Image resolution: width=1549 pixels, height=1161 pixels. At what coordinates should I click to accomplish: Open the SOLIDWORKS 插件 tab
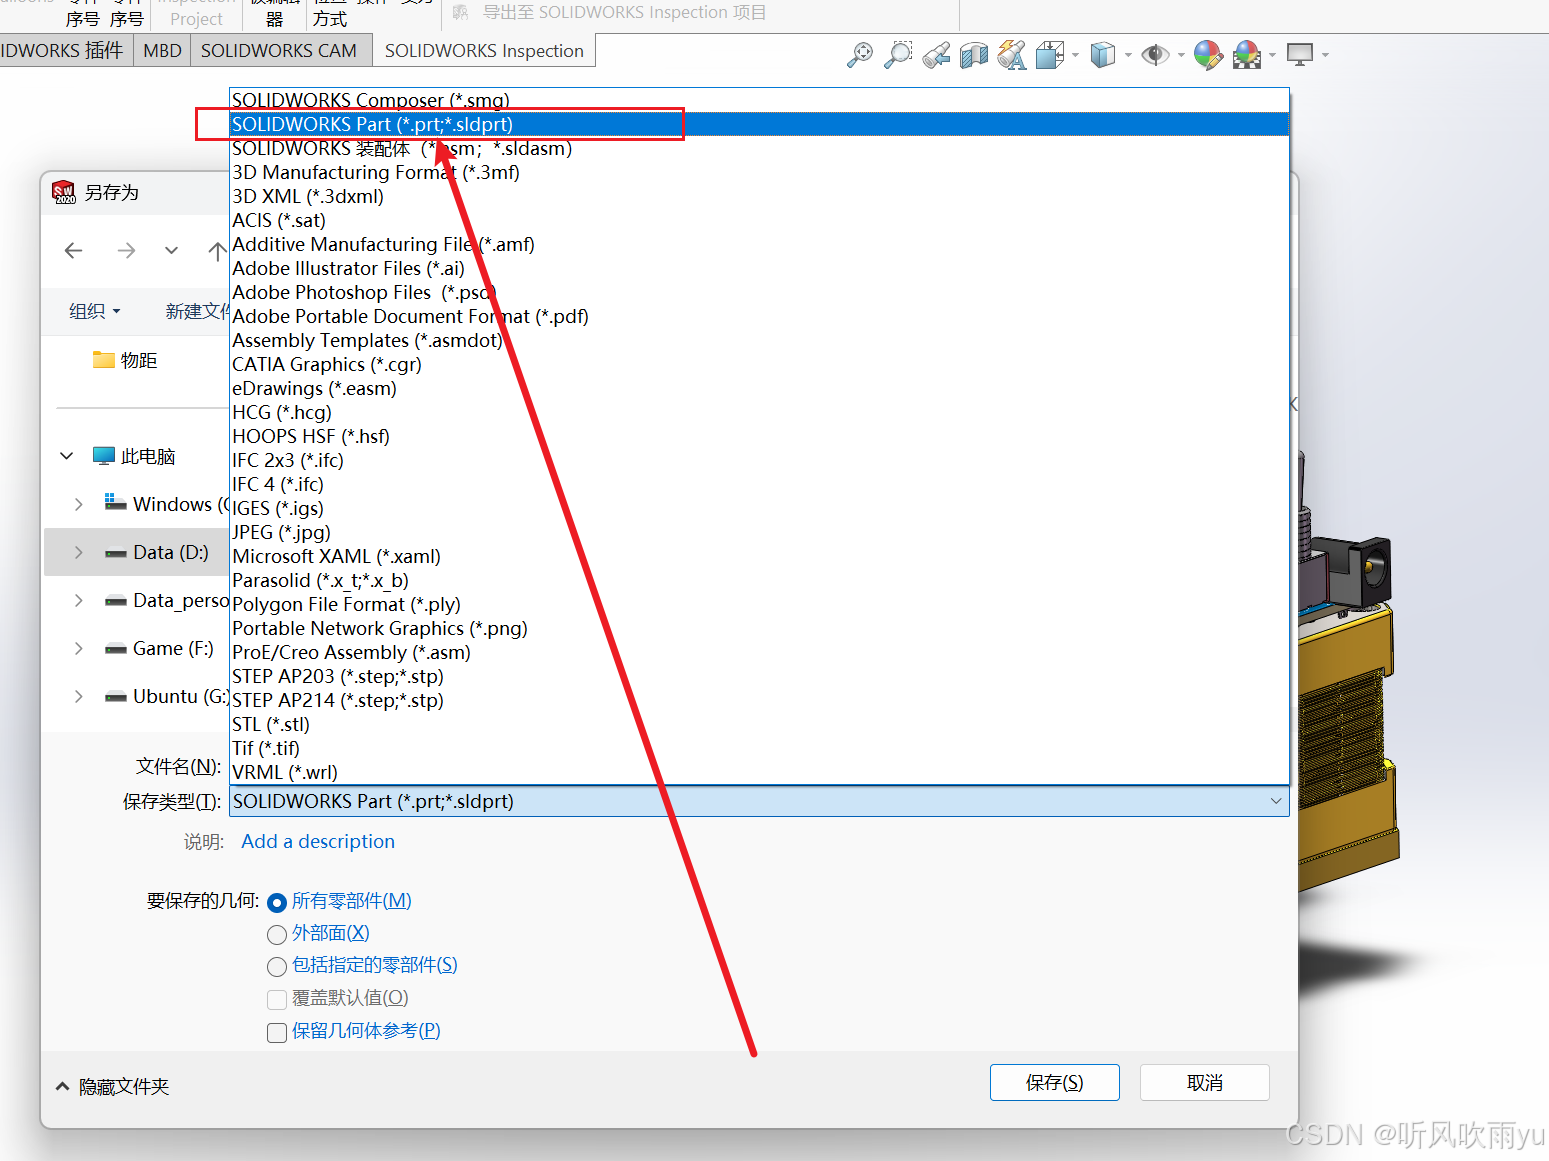[66, 51]
